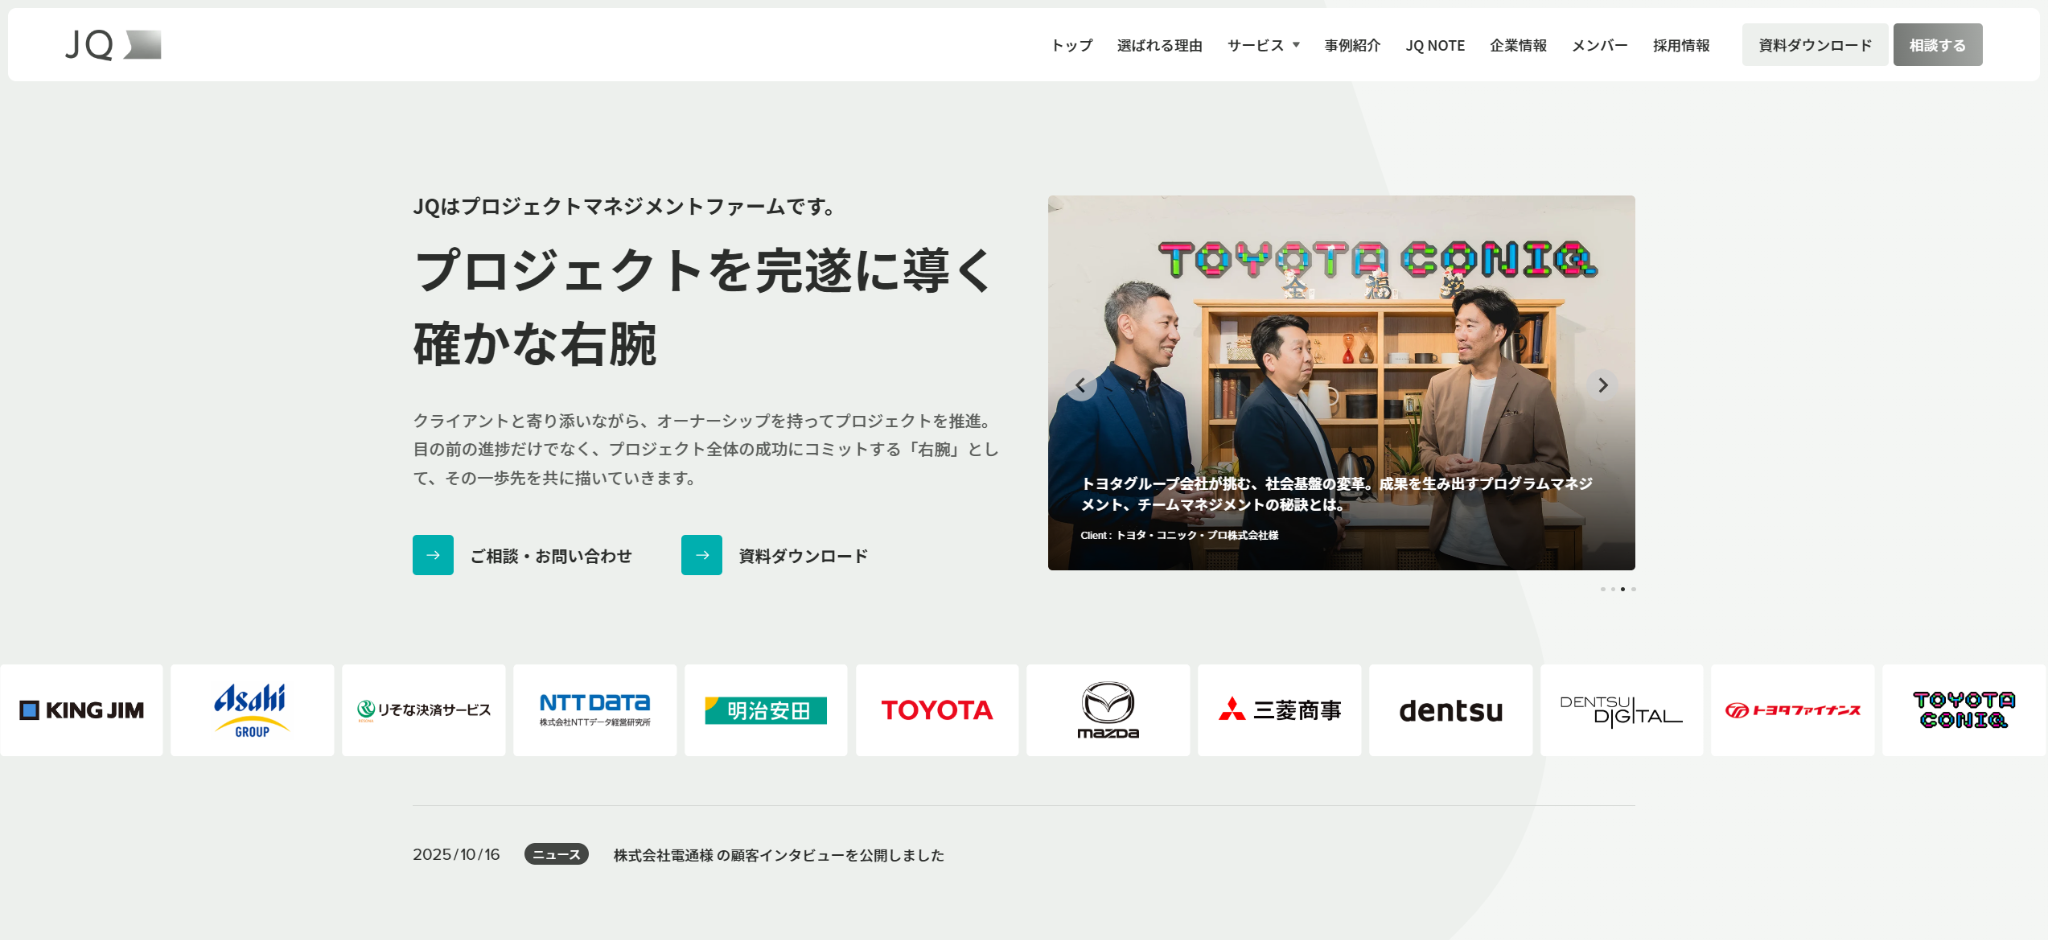Image resolution: width=2048 pixels, height=940 pixels.
Task: Click the header 資料ダウンロード button
Action: tap(1815, 45)
